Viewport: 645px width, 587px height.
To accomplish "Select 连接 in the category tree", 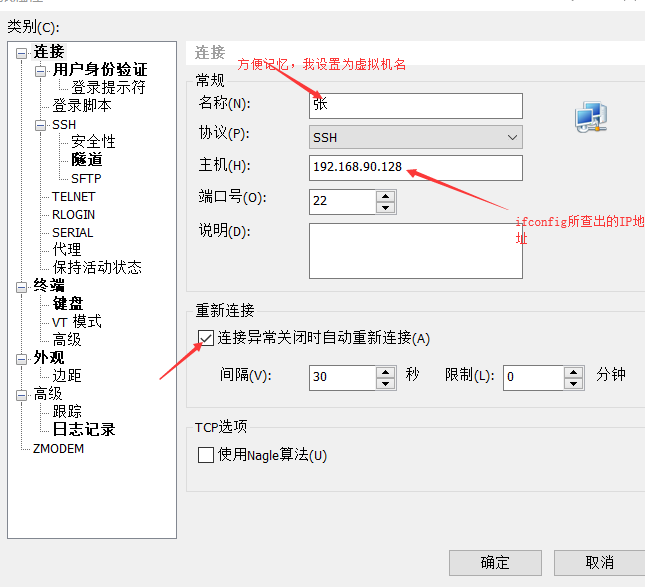I will pyautogui.click(x=49, y=52).
